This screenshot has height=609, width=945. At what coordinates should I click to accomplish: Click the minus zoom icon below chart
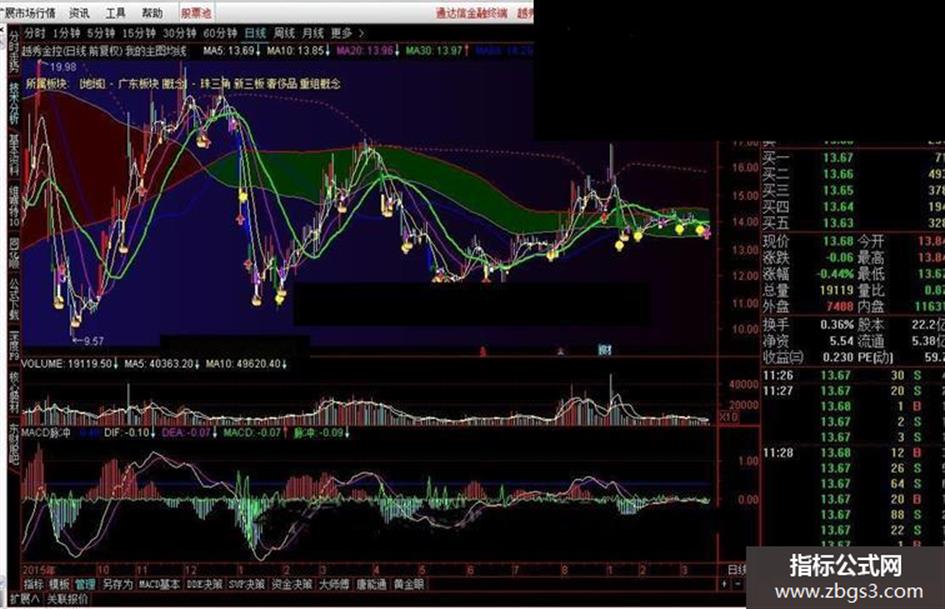pyautogui.click(x=738, y=584)
